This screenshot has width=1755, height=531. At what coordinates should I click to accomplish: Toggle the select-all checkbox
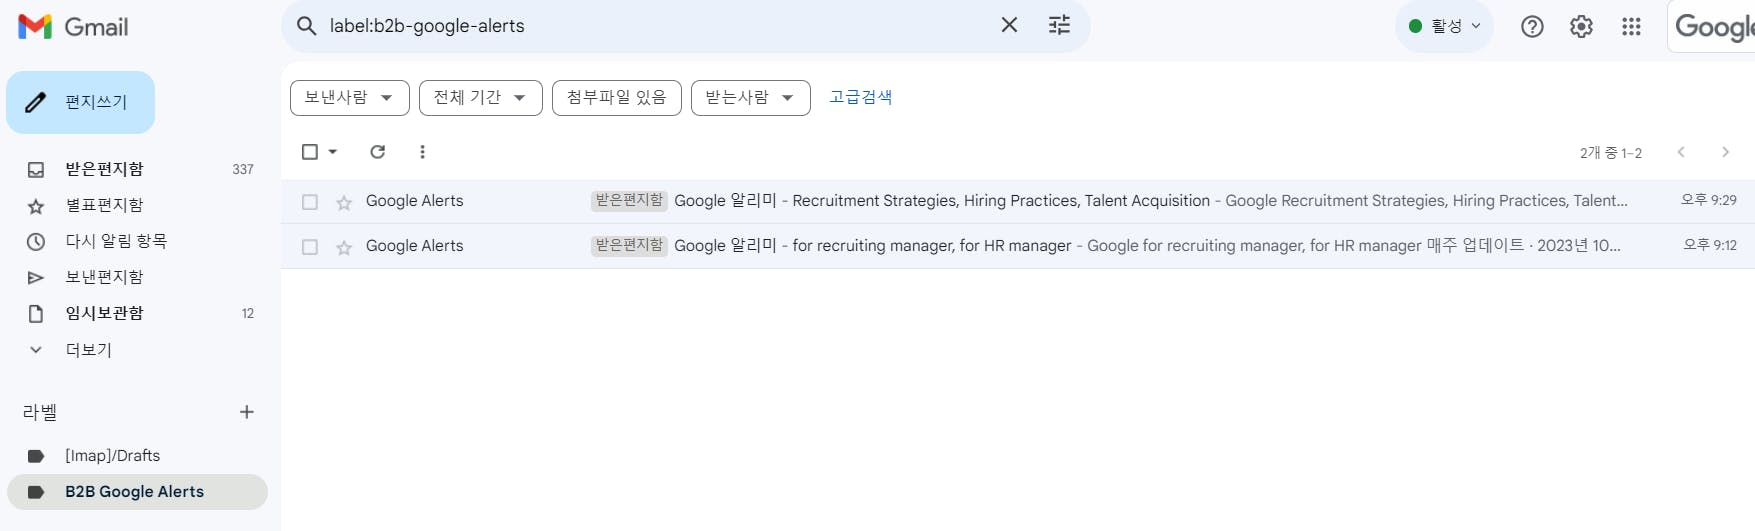(310, 152)
